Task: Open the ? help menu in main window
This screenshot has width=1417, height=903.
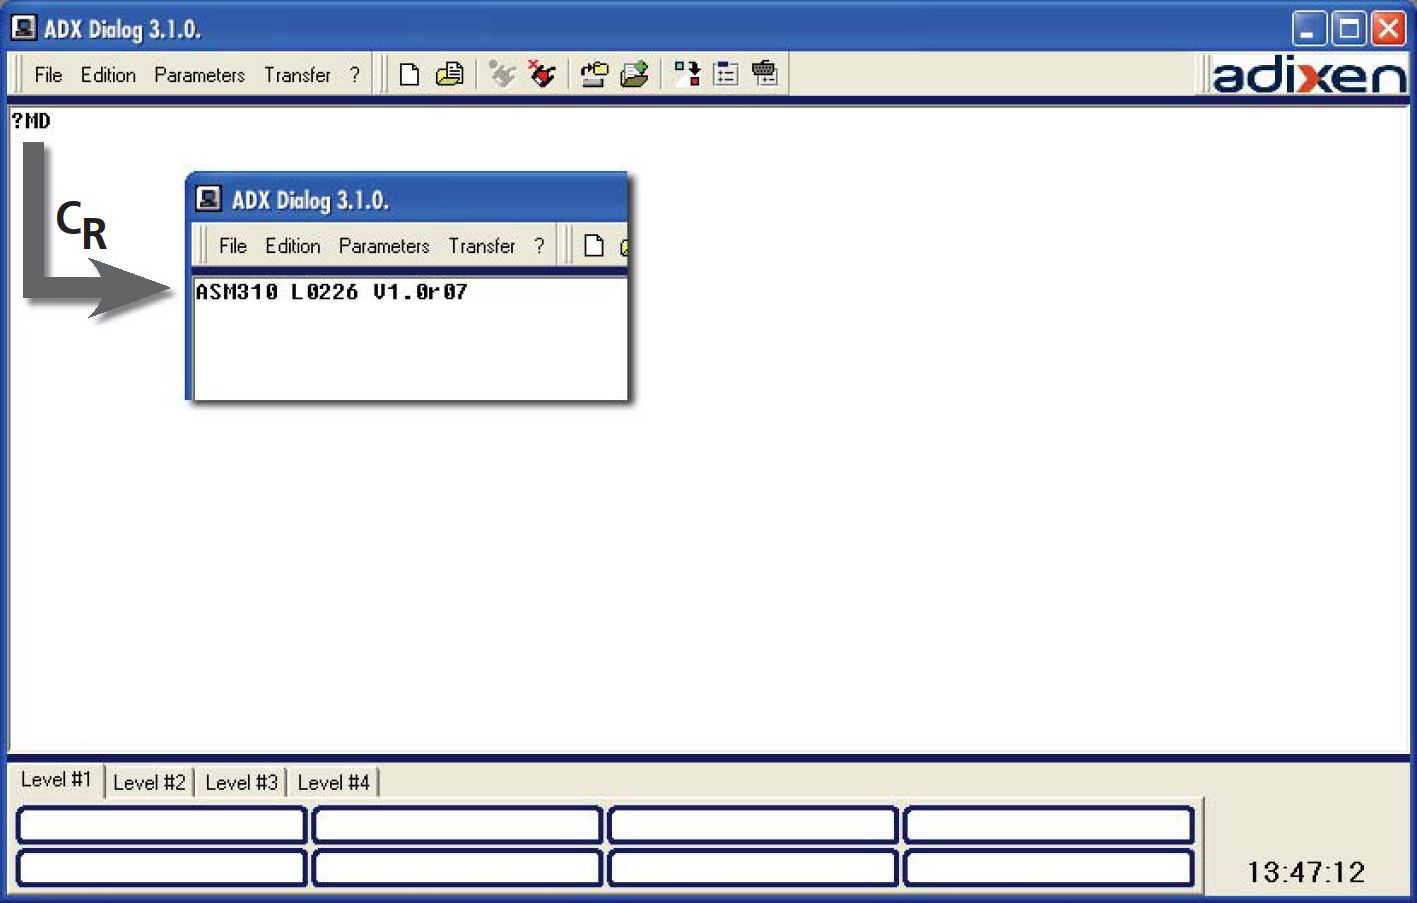Action: pos(354,75)
